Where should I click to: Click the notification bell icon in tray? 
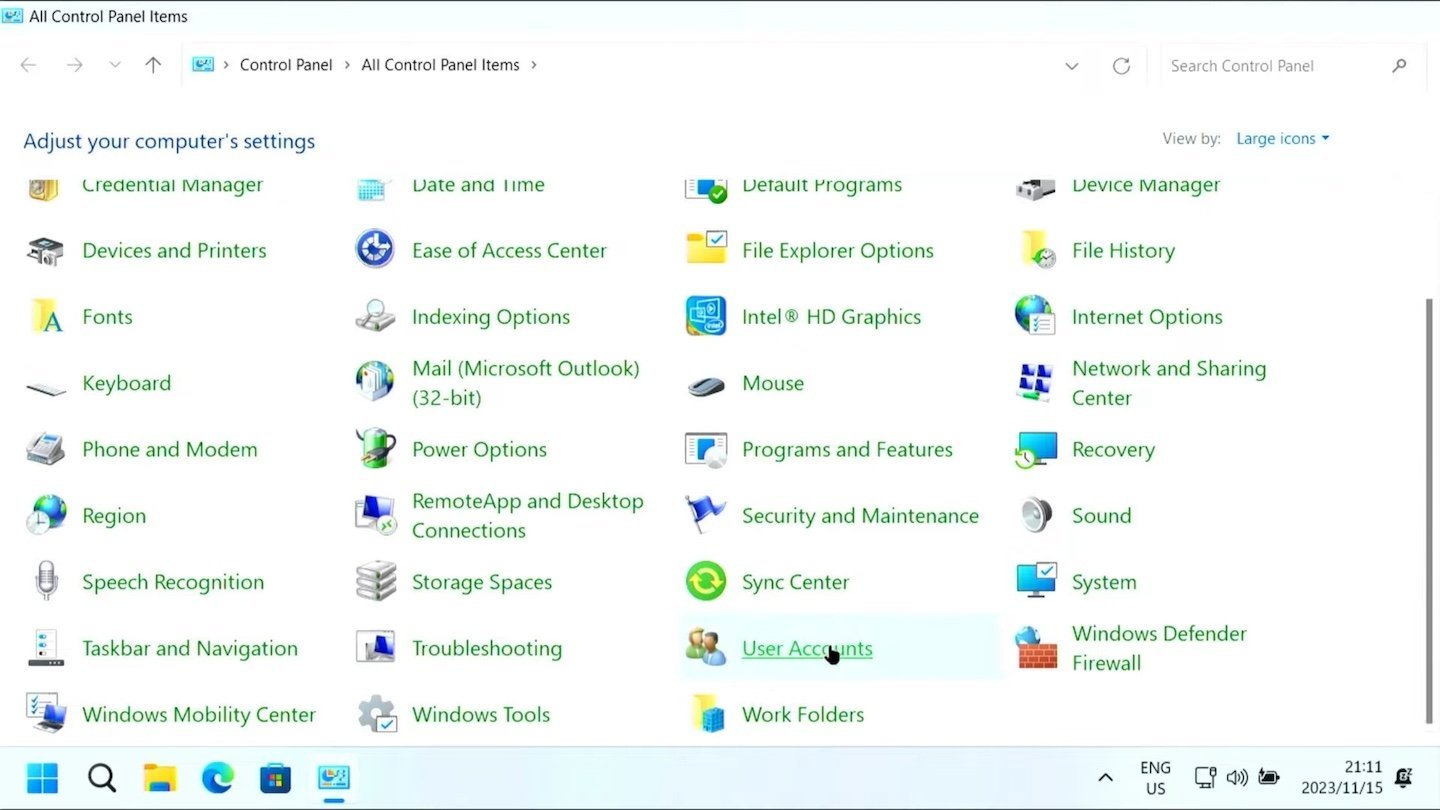pos(1404,777)
